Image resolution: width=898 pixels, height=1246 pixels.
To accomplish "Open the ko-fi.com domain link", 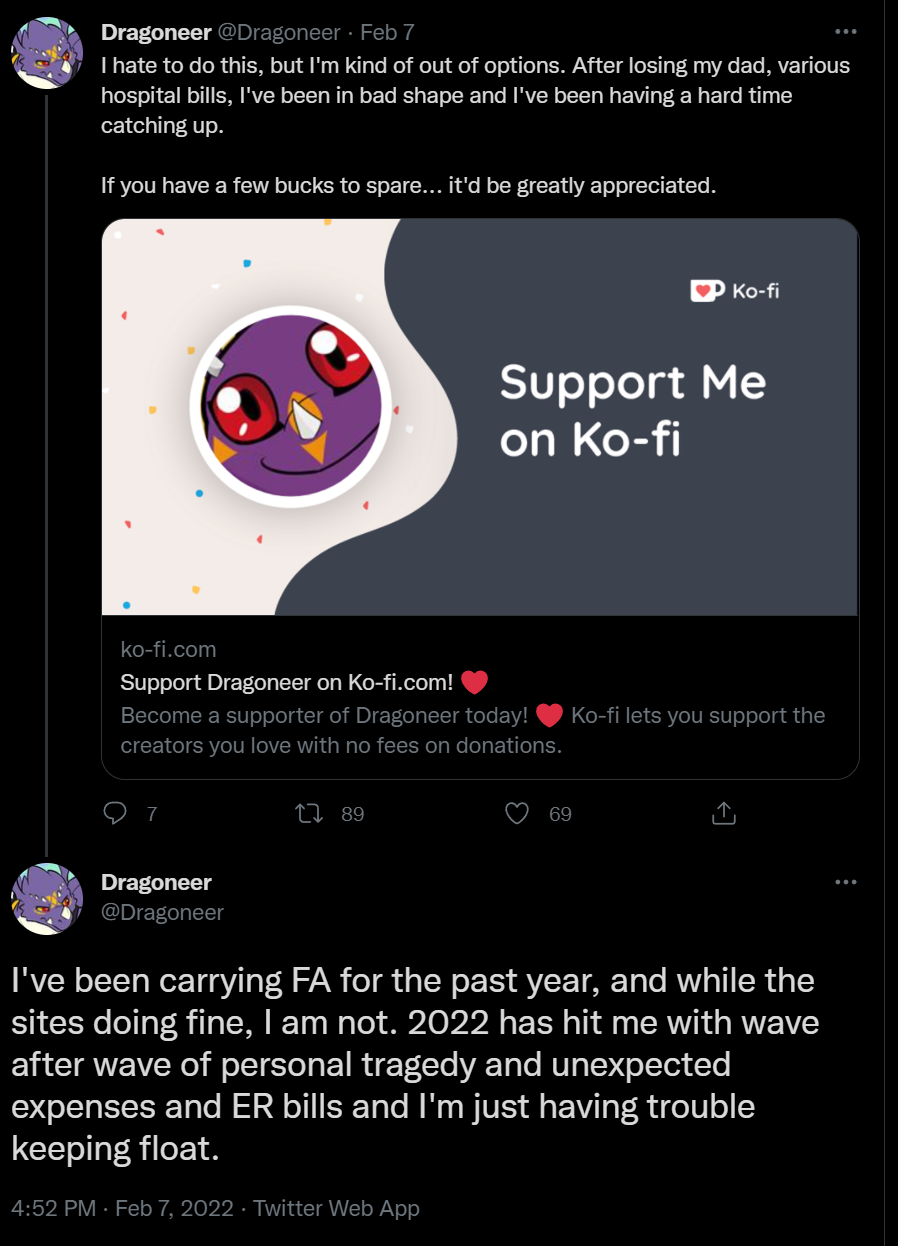I will pos(168,650).
